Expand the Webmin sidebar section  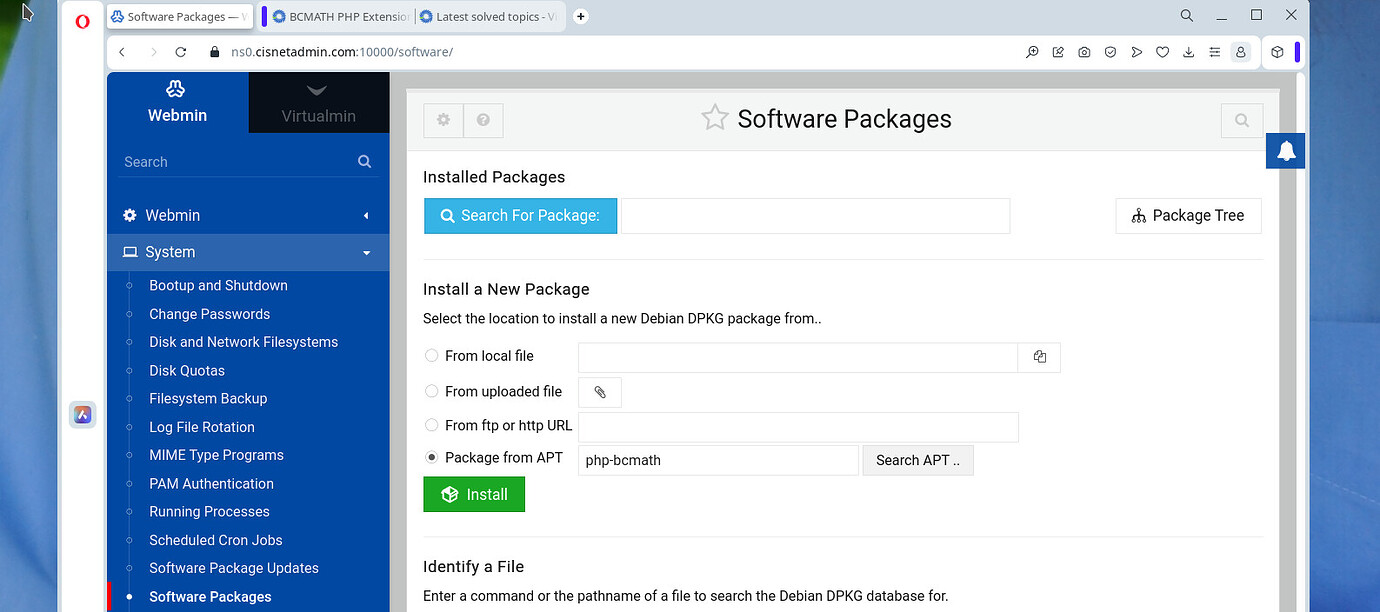[366, 215]
